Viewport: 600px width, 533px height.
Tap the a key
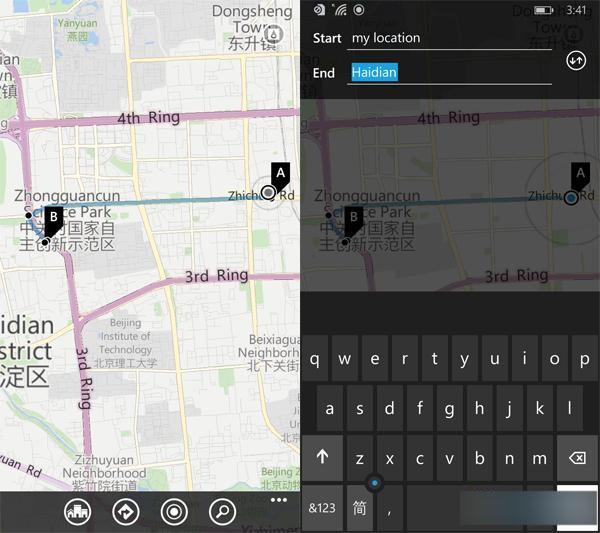329,408
